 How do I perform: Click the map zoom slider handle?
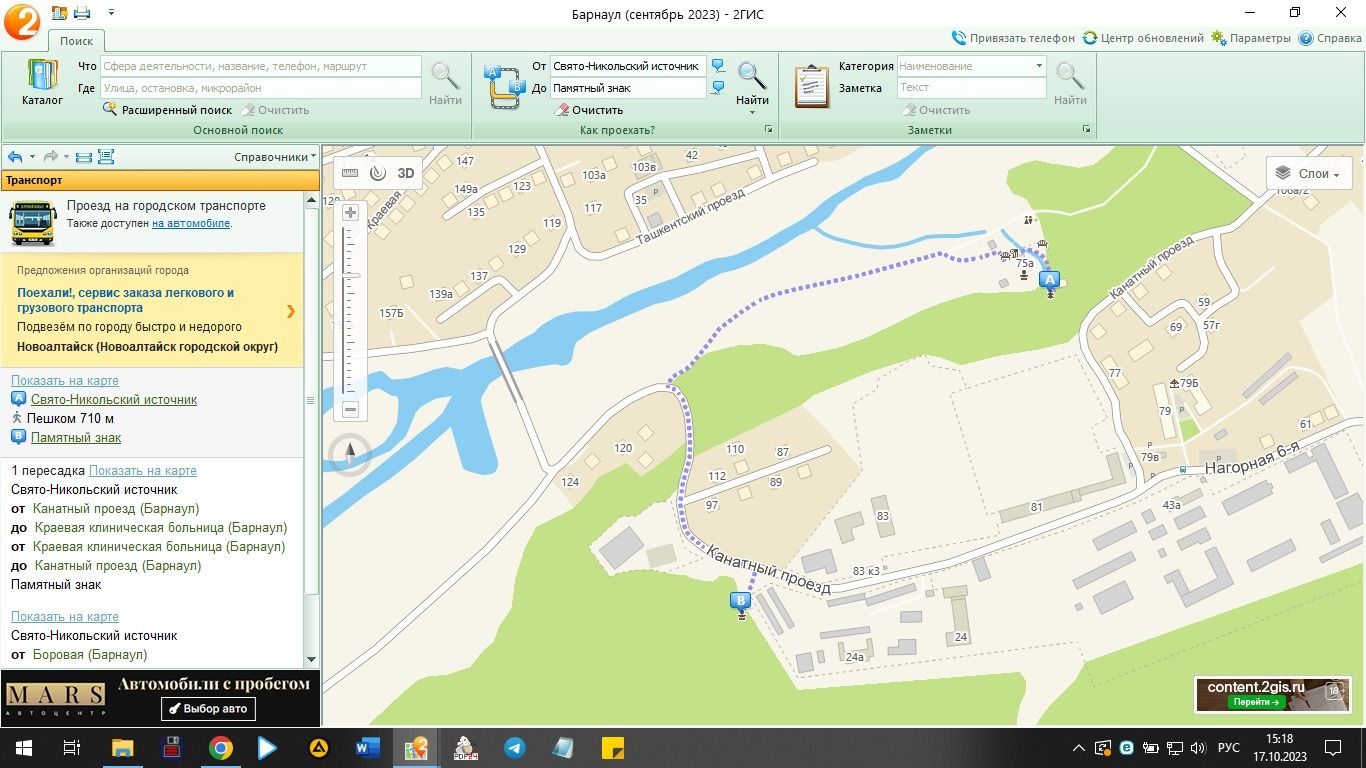[x=351, y=276]
